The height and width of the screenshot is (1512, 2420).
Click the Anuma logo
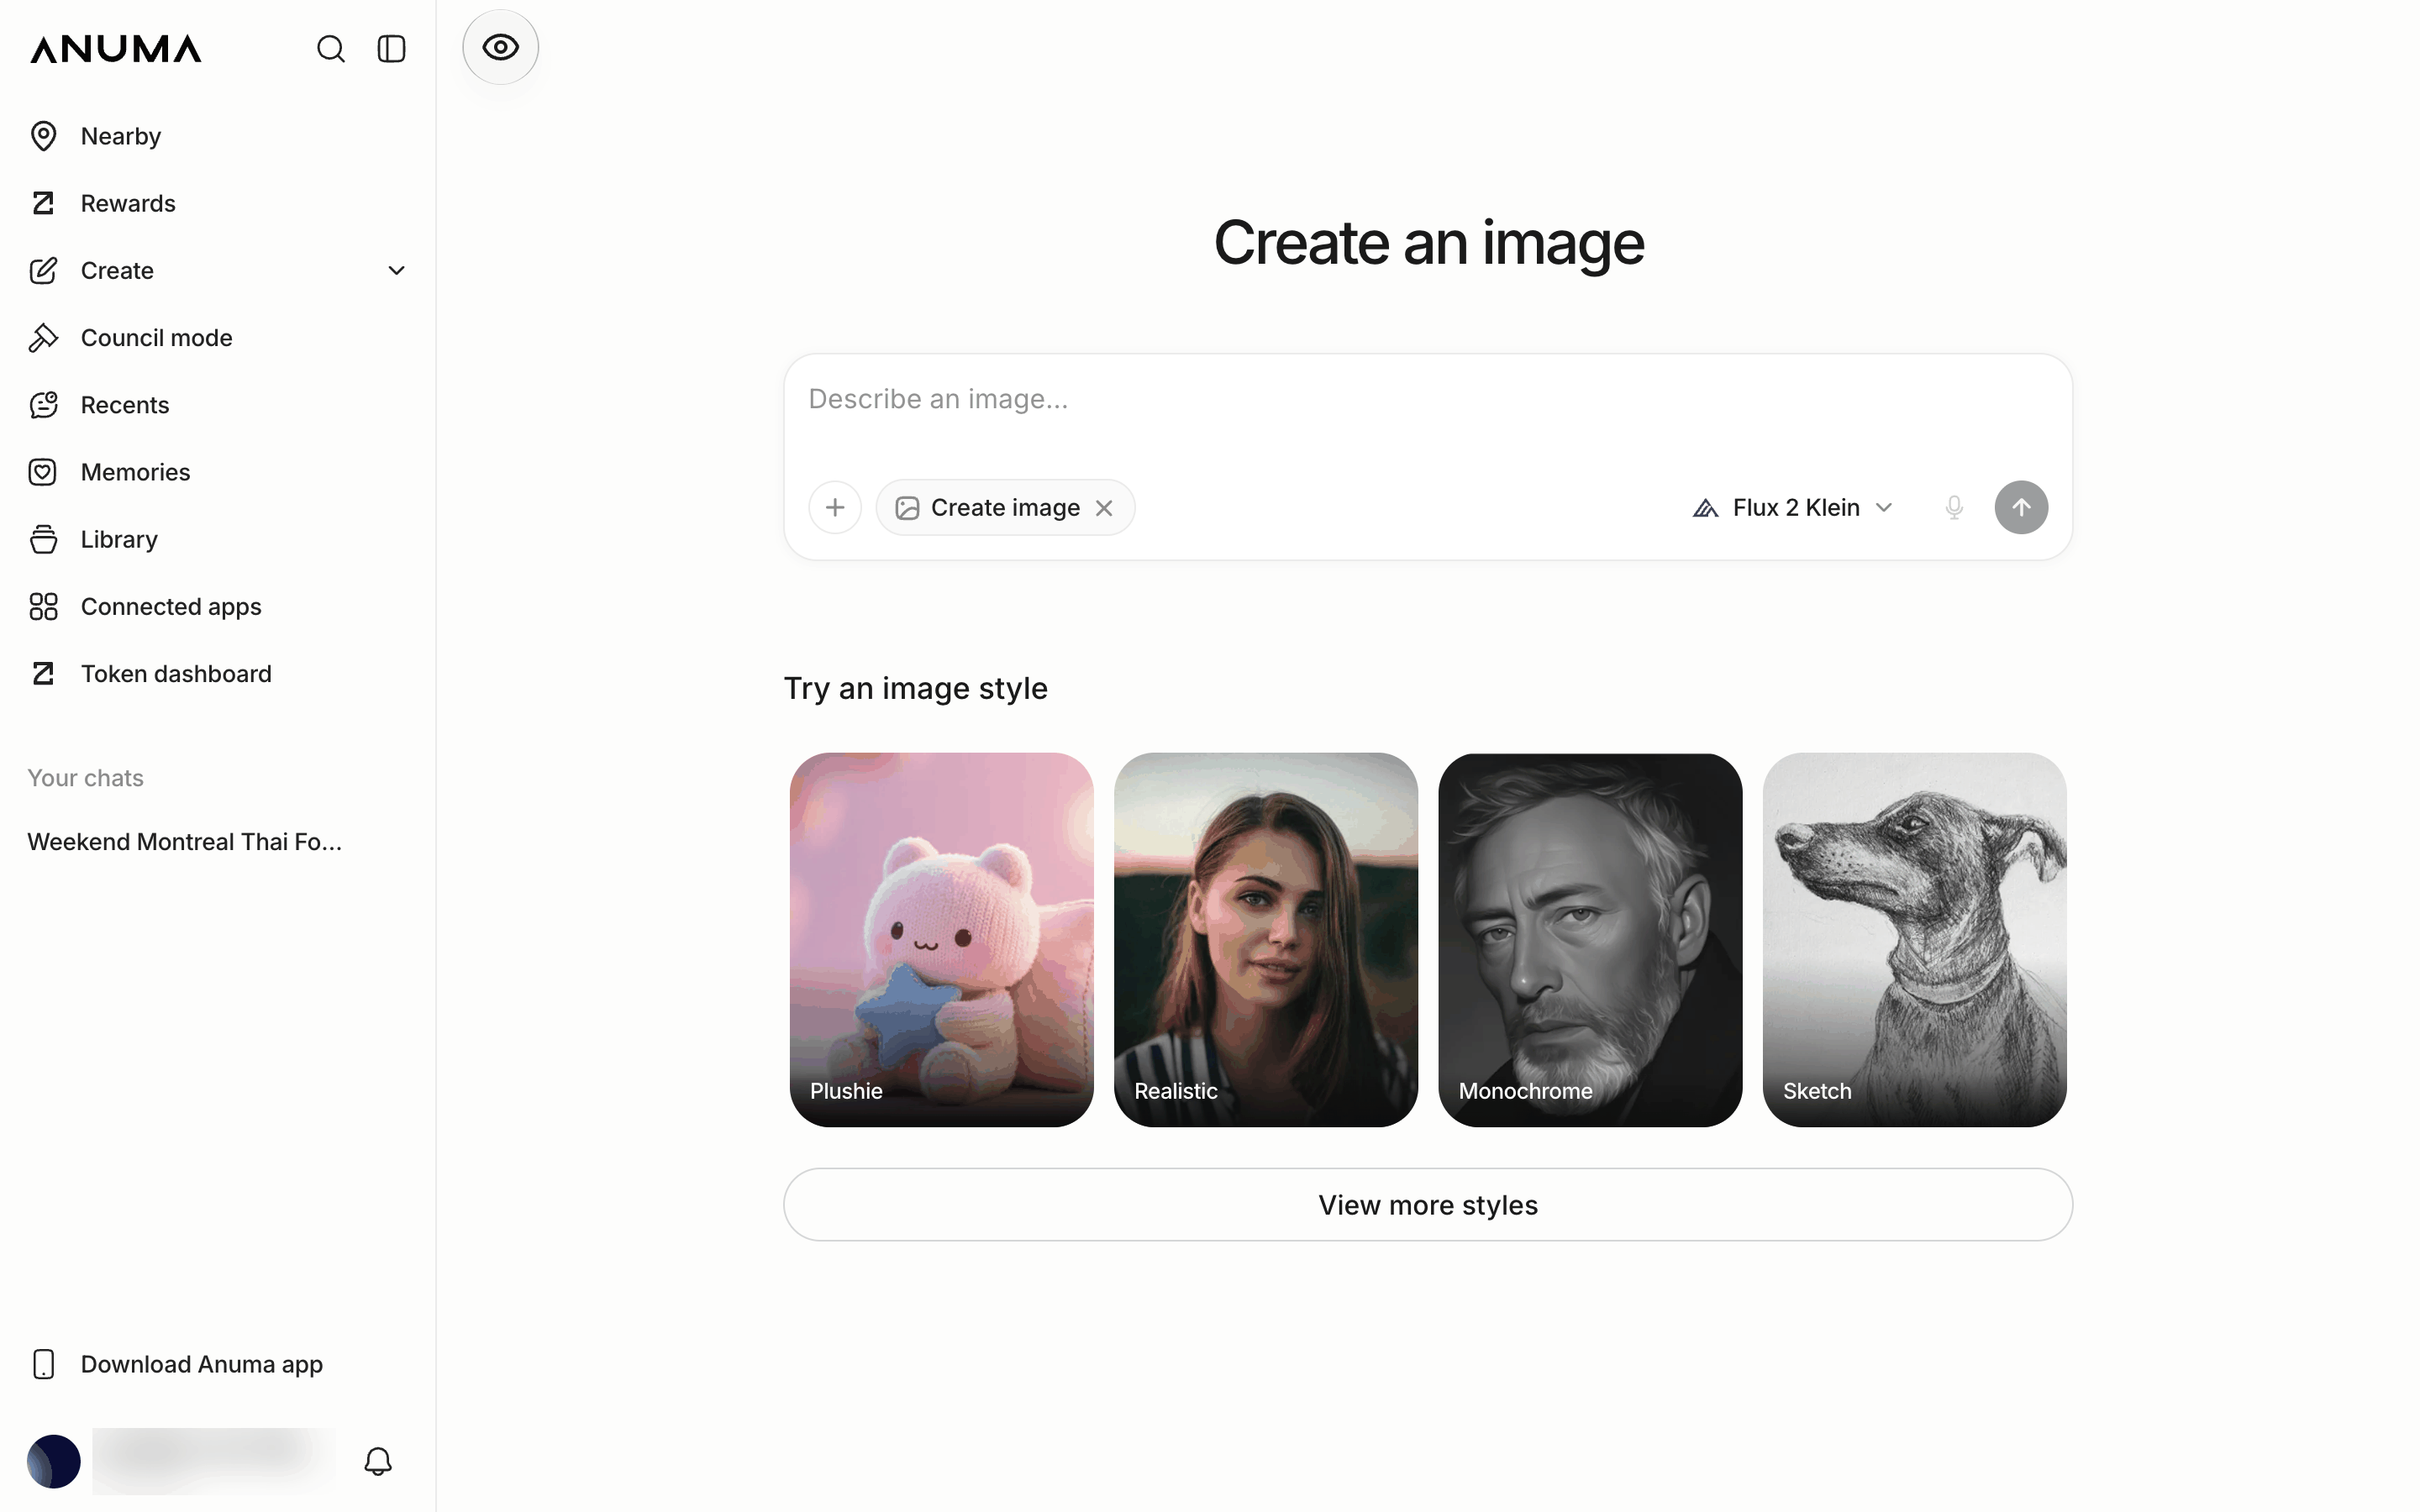click(x=116, y=49)
